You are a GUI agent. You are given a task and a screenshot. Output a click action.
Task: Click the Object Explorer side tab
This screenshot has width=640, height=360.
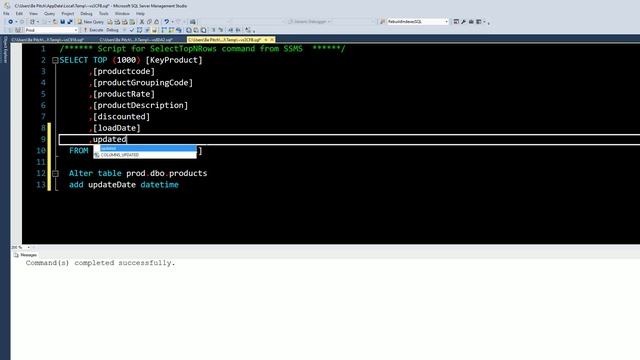click(5, 50)
